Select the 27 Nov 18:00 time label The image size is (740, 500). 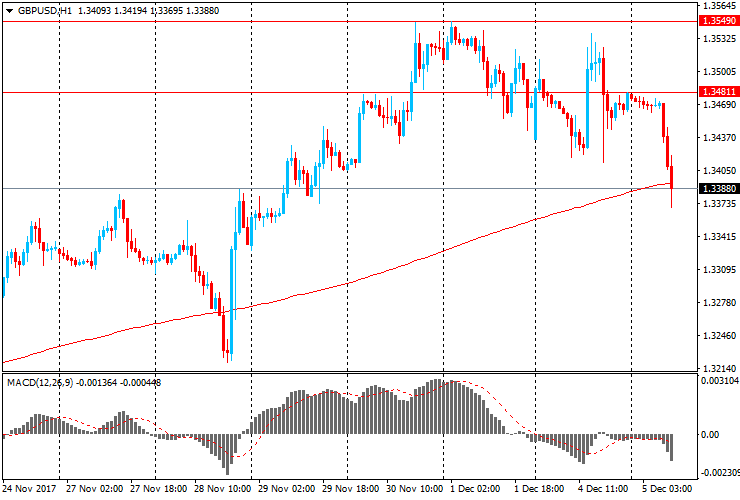(x=159, y=489)
